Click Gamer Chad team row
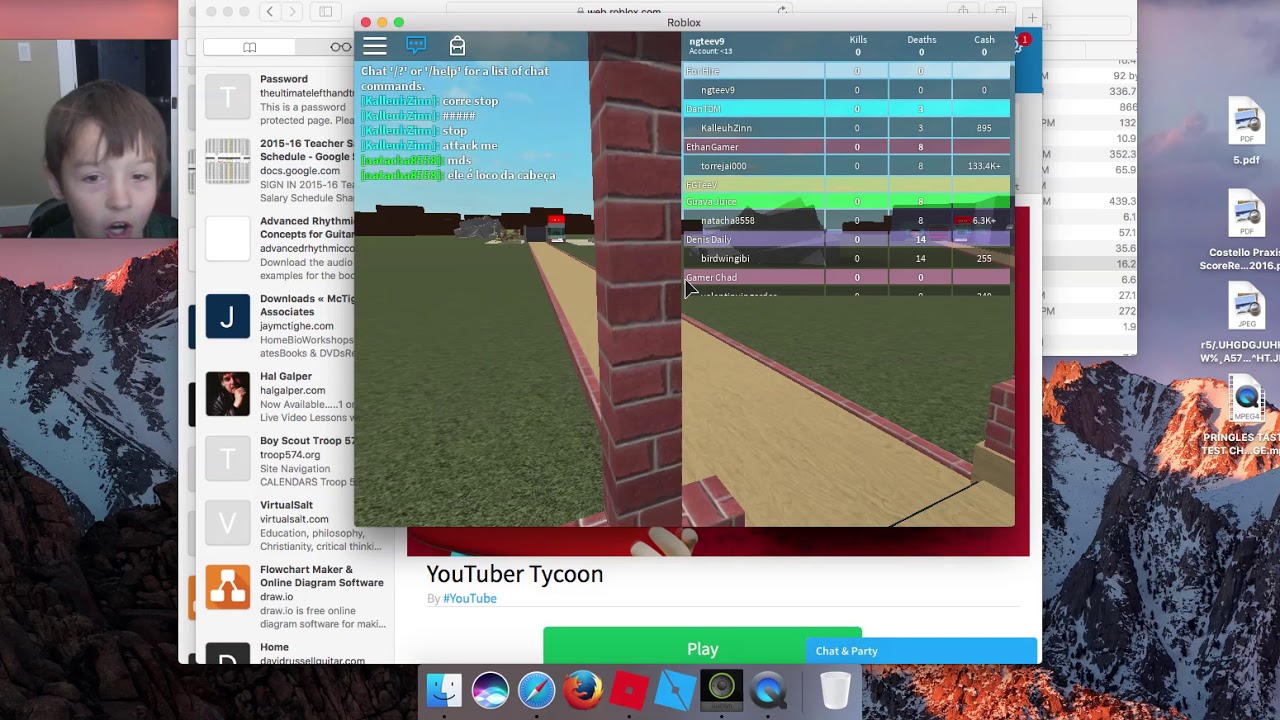 [846, 277]
